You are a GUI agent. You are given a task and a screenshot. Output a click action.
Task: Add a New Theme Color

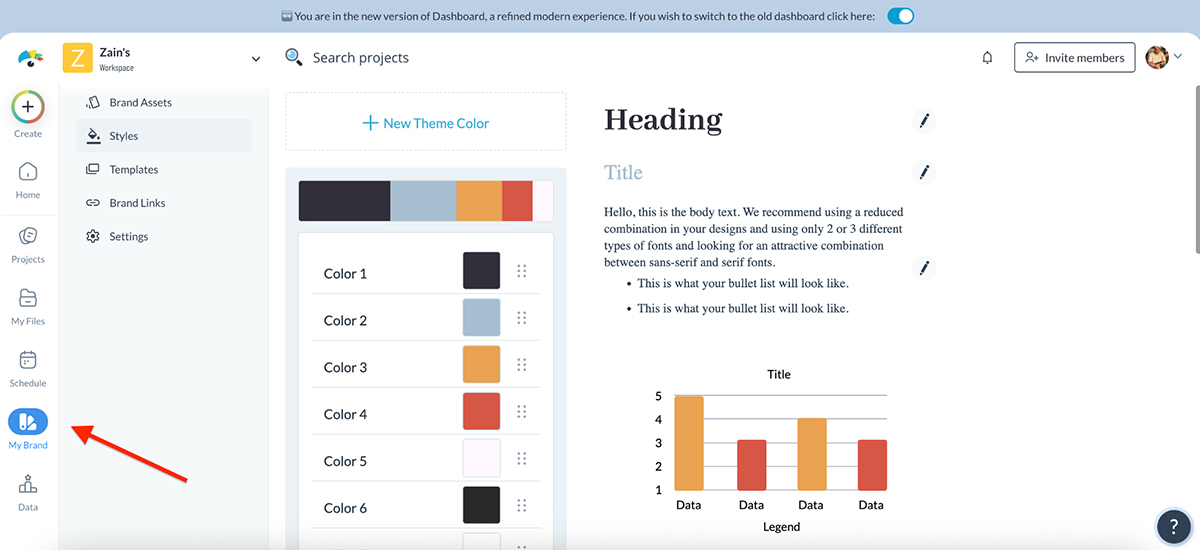pyautogui.click(x=426, y=123)
